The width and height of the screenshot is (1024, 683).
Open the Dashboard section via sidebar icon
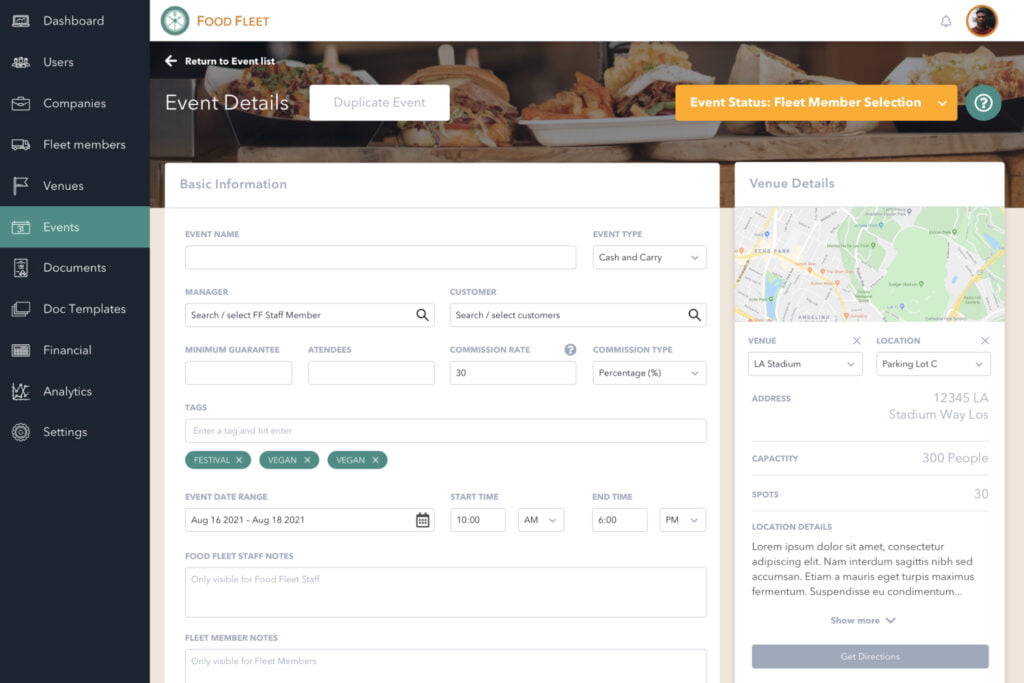point(21,21)
